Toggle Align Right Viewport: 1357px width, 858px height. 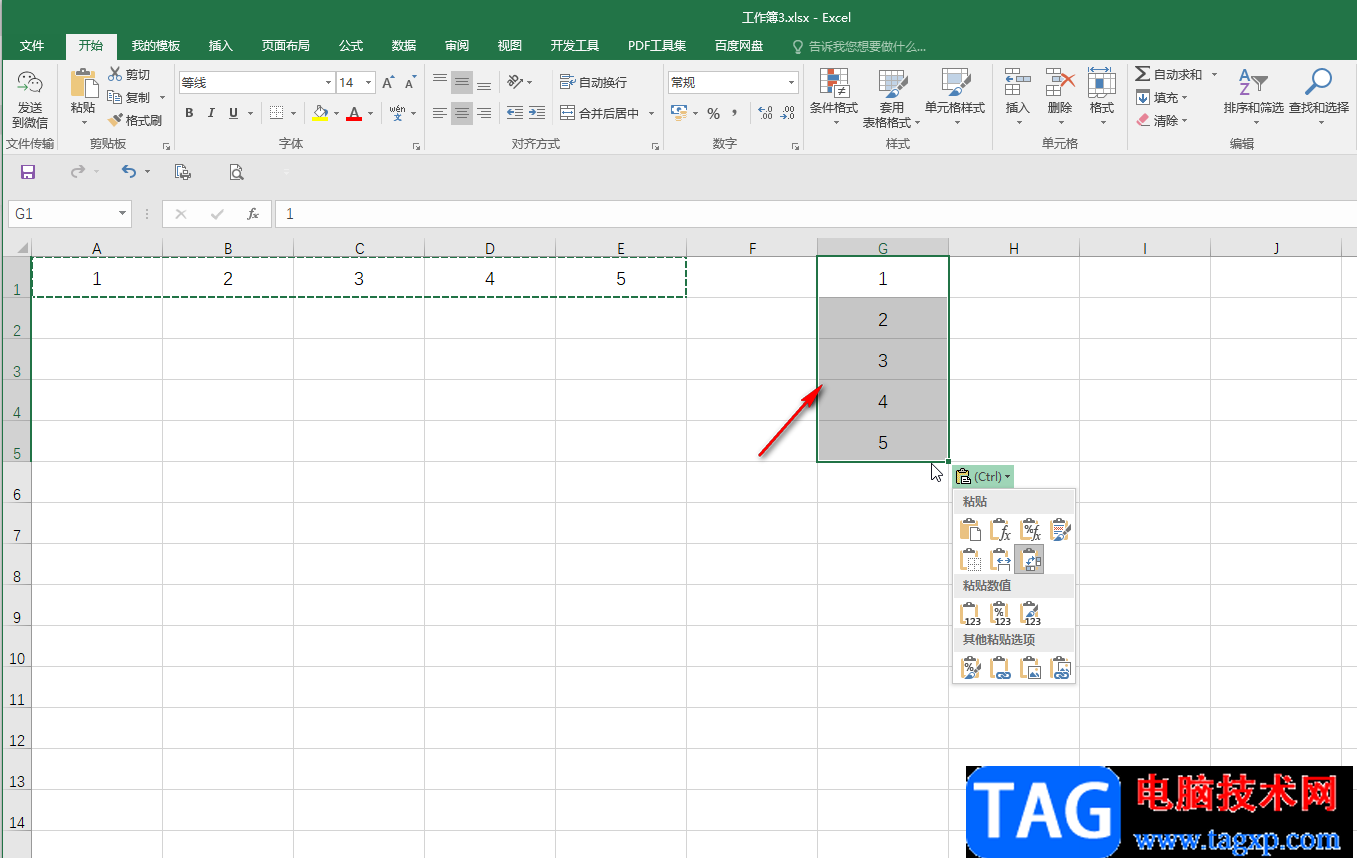click(484, 113)
